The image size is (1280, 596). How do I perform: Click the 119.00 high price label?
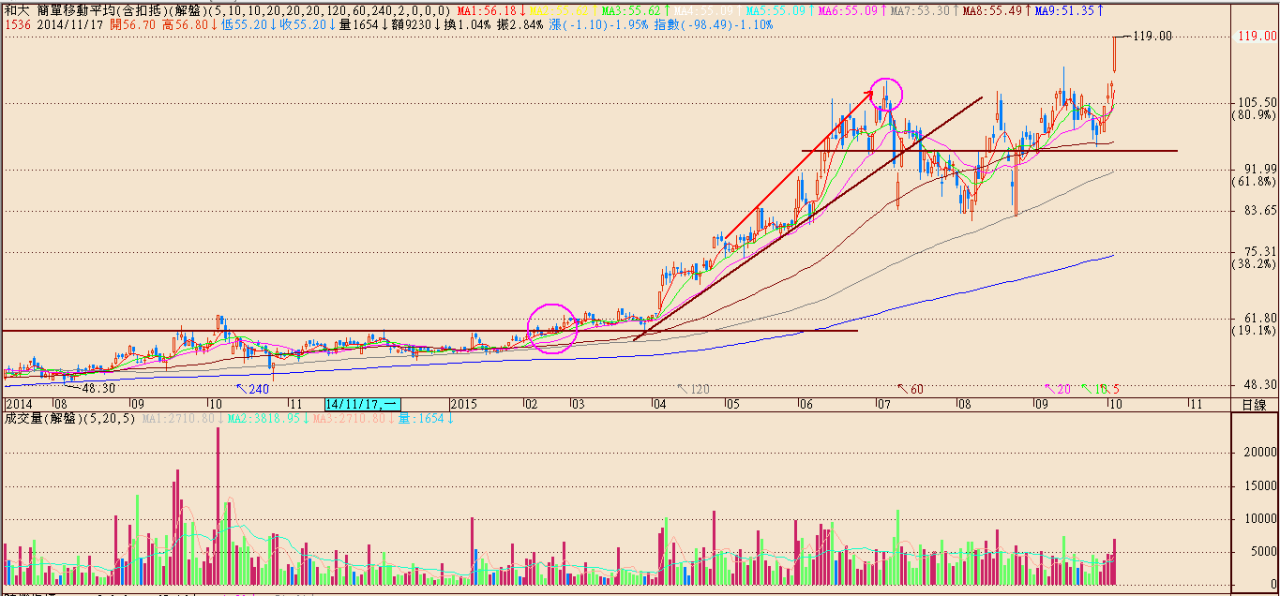coord(1151,36)
